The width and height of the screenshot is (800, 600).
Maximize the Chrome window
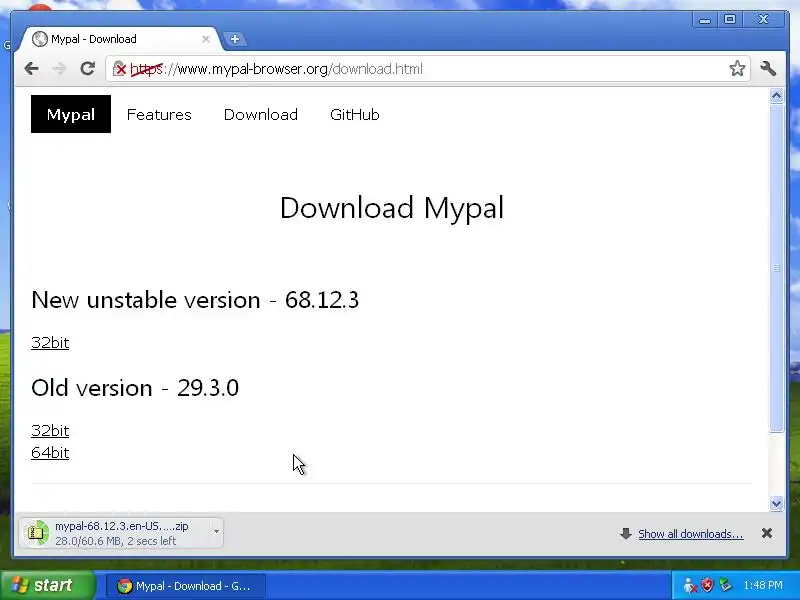tap(730, 19)
